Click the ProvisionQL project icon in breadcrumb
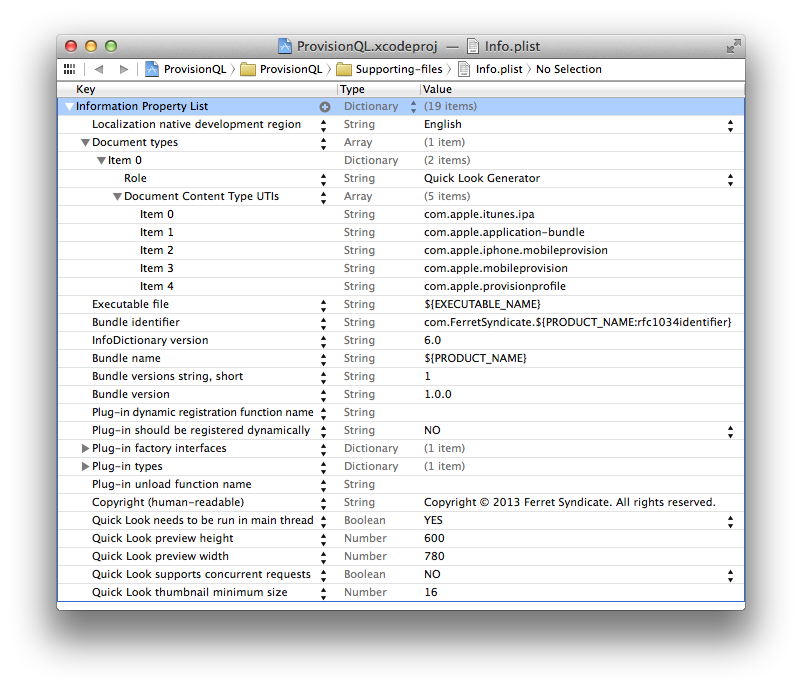802x689 pixels. point(152,69)
